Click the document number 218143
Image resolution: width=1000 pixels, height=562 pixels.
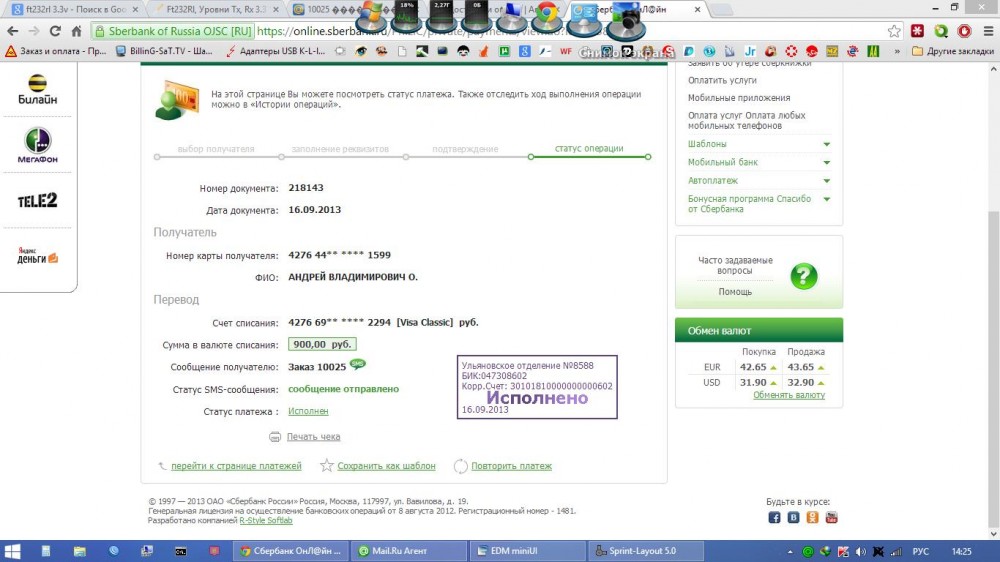click(x=306, y=188)
